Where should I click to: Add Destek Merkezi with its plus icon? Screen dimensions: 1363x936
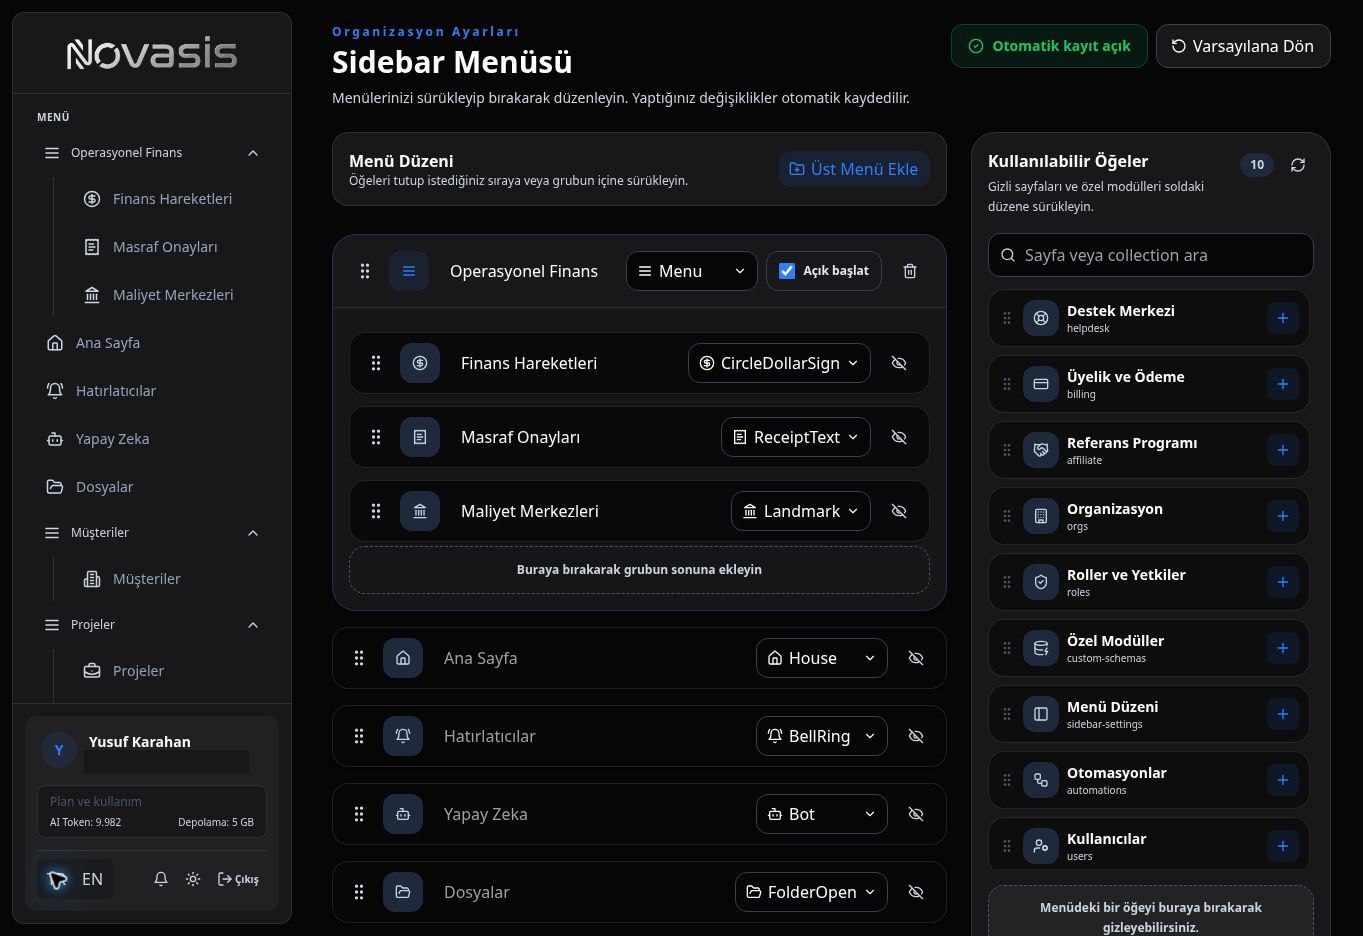point(1282,318)
